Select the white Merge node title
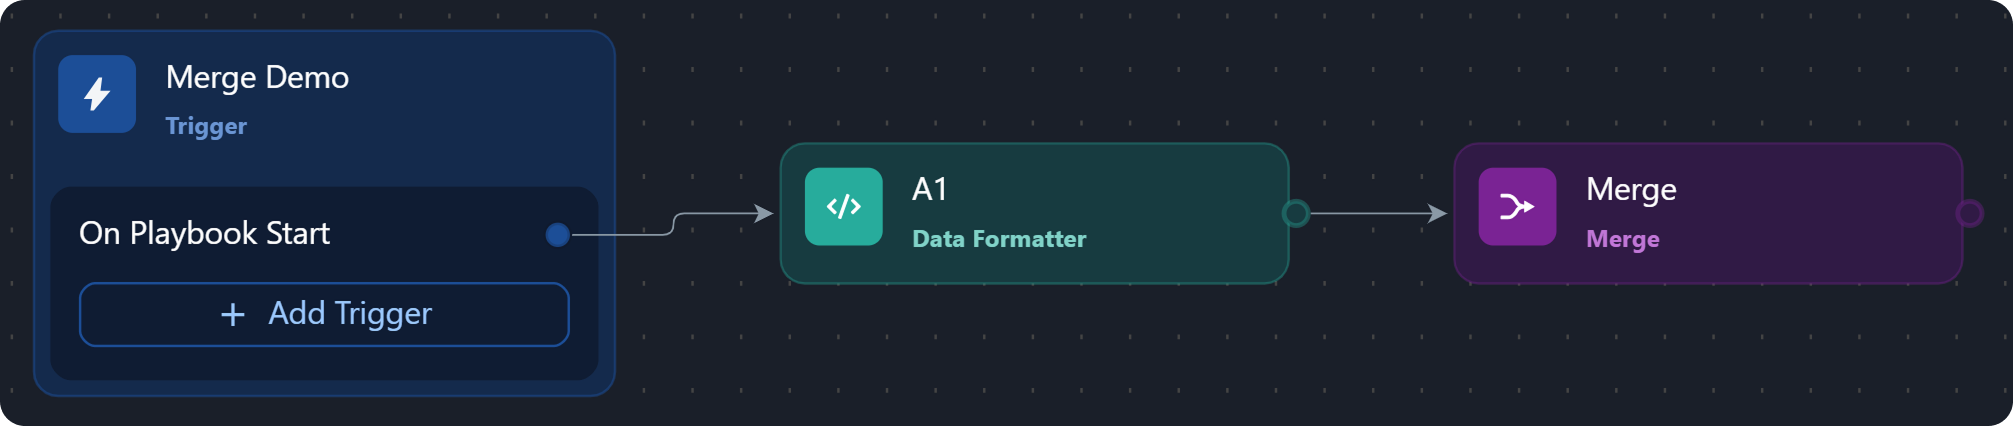 (1631, 189)
